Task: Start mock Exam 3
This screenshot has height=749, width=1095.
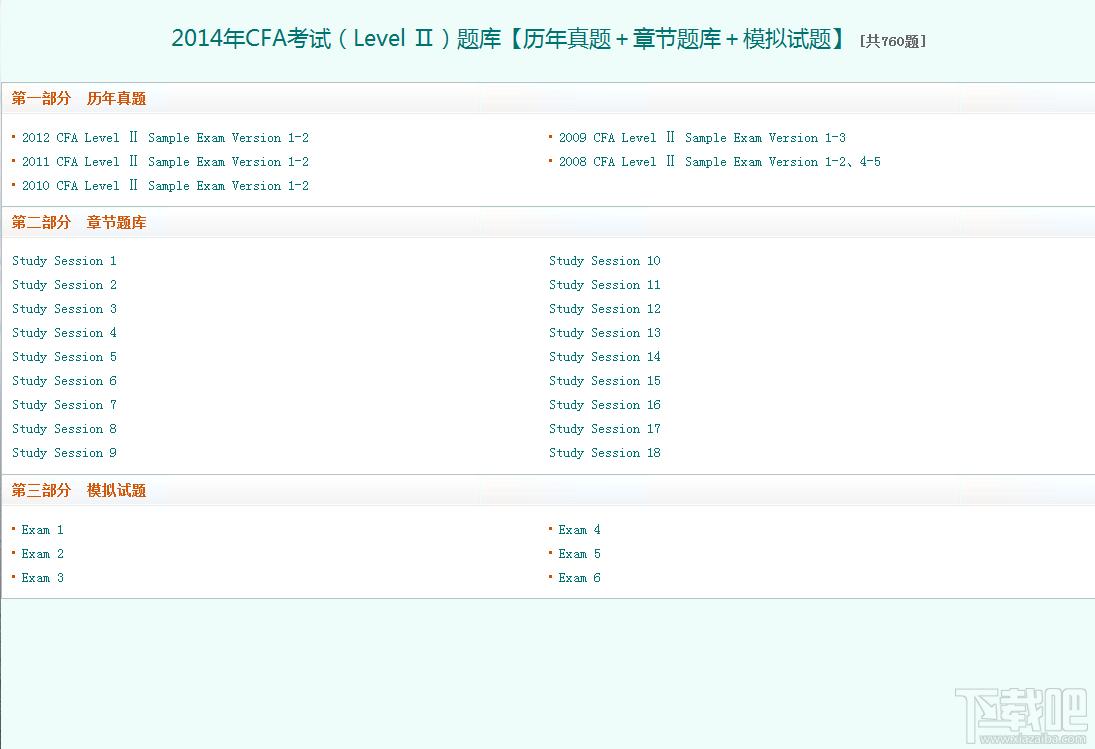Action: [x=43, y=577]
